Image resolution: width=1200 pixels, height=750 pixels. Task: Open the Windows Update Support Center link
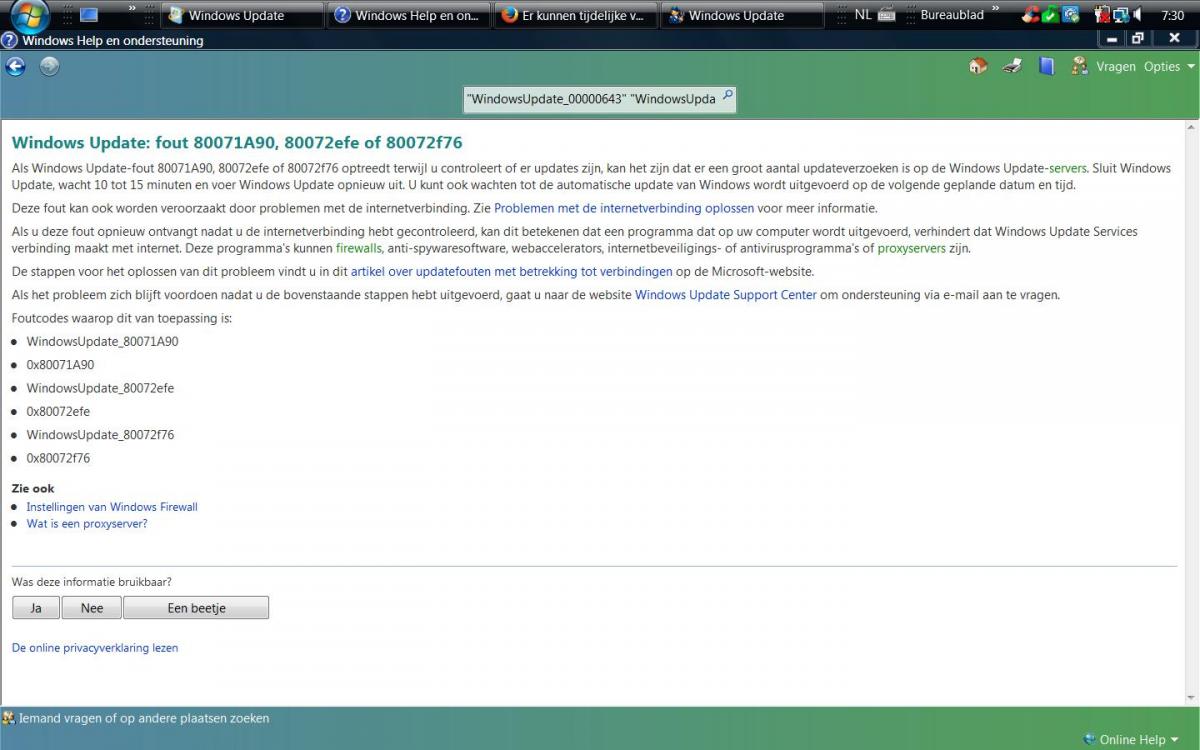[726, 295]
